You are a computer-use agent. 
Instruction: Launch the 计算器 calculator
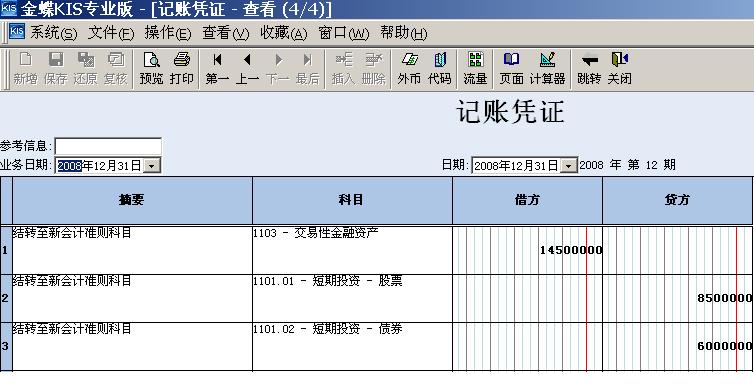tap(547, 69)
